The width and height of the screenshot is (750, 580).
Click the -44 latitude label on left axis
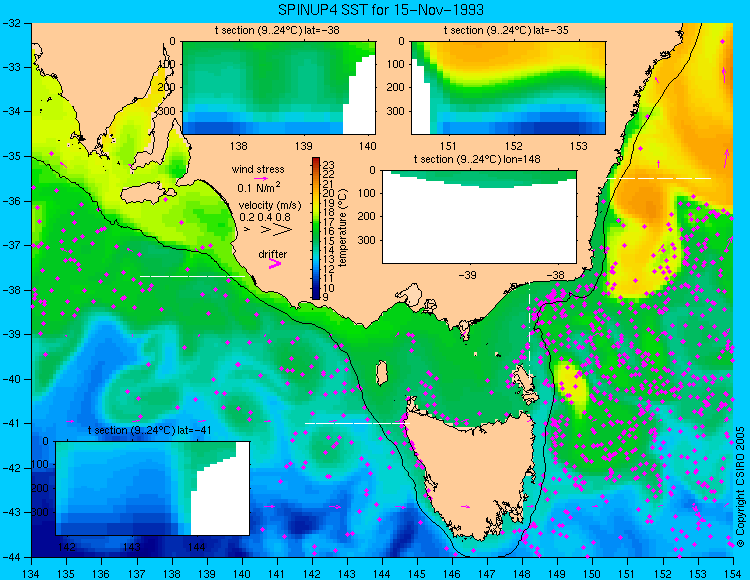[x=12, y=557]
